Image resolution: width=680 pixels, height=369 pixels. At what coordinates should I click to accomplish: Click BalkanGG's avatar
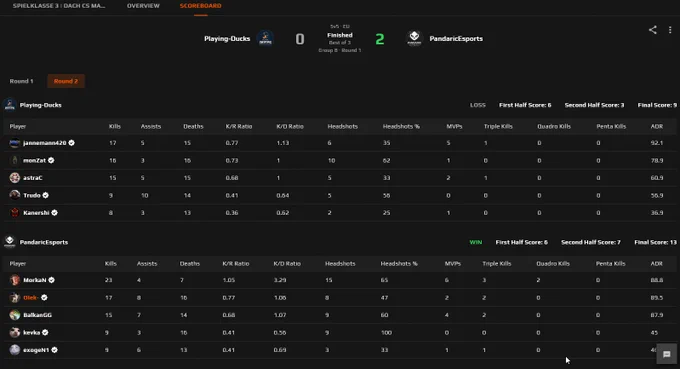tap(15, 315)
